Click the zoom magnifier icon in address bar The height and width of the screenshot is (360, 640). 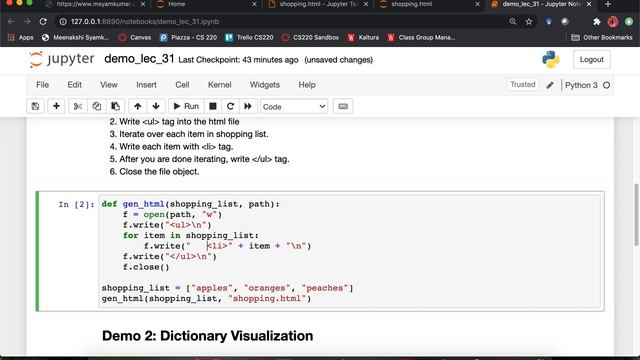513,22
